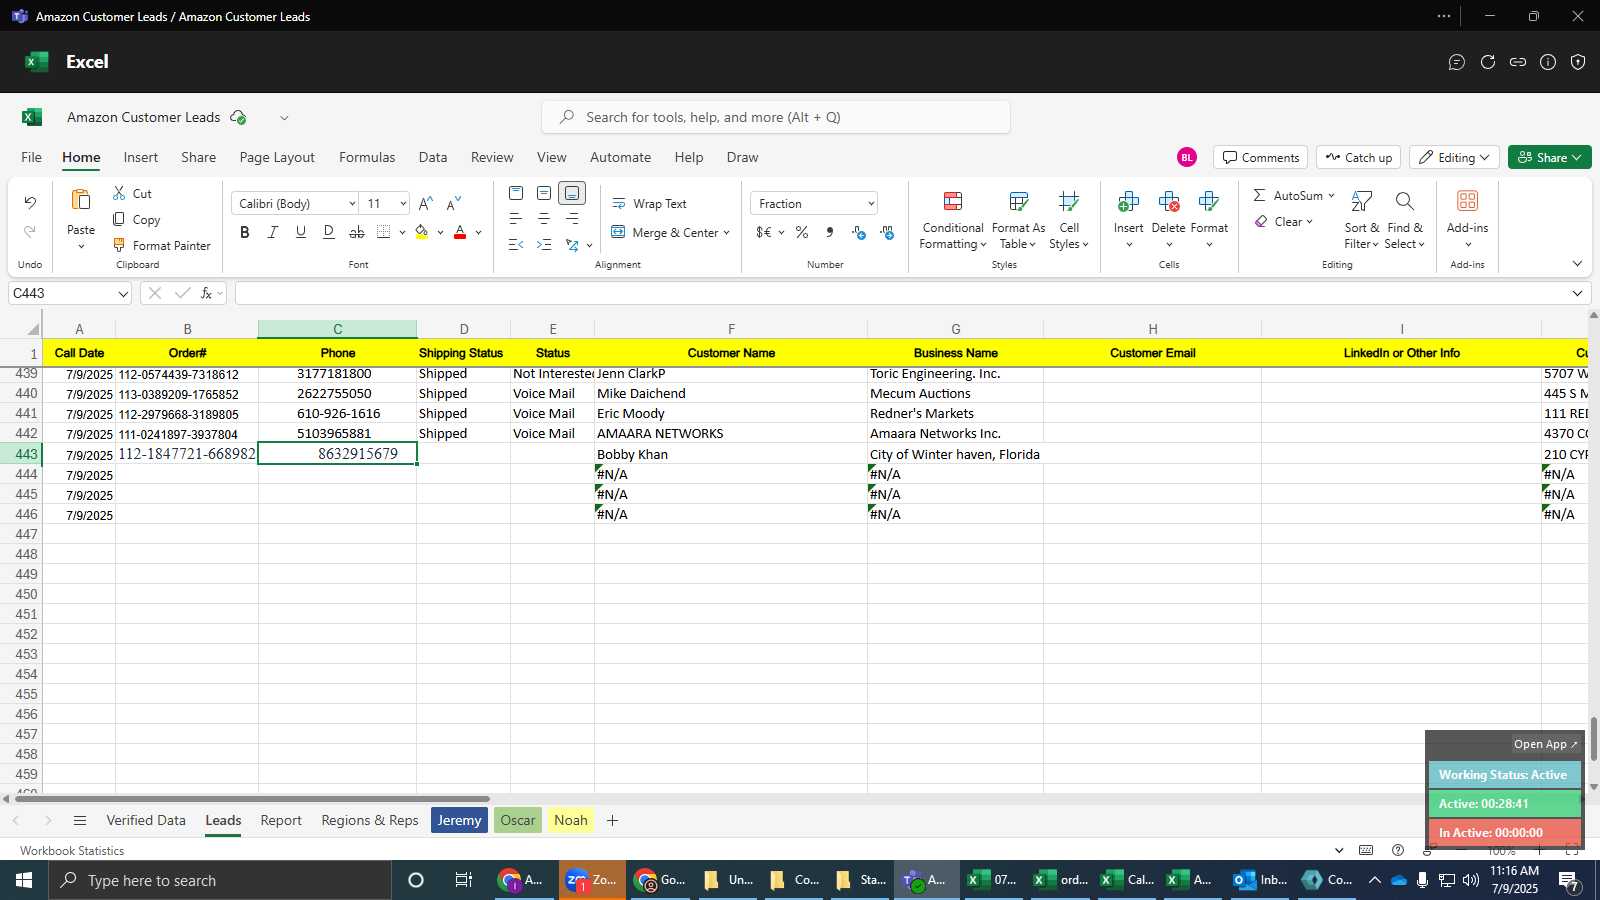Center text horizontally

[x=544, y=219]
